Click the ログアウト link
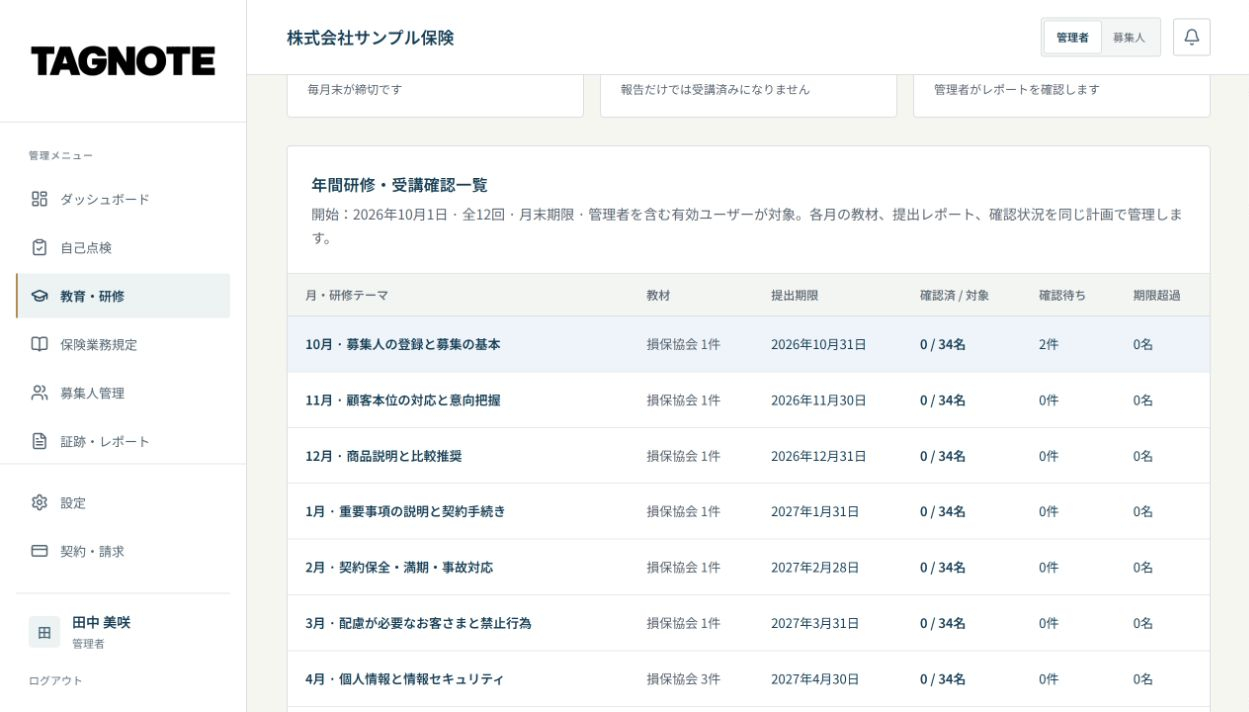The height and width of the screenshot is (712, 1249). (56, 680)
